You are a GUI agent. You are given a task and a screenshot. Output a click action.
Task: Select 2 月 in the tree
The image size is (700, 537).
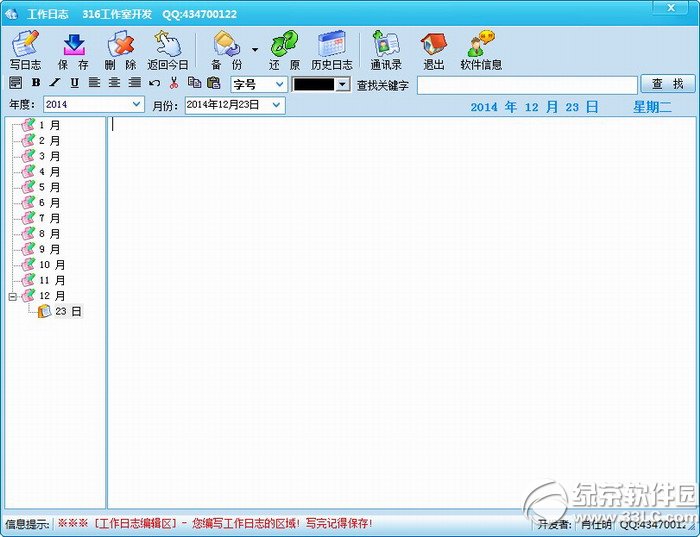point(41,141)
